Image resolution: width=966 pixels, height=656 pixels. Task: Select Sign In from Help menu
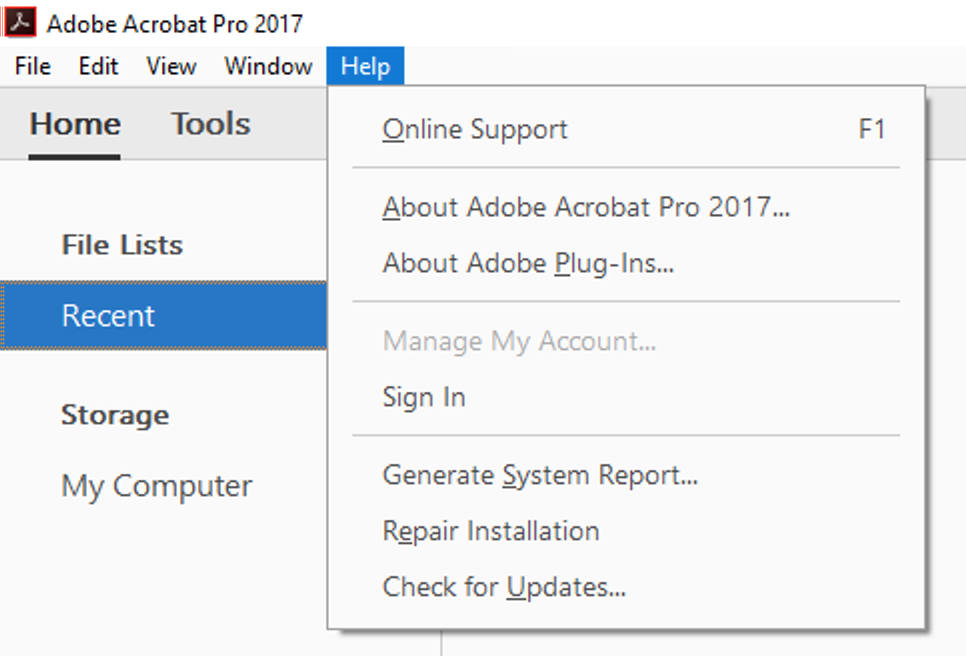(x=422, y=396)
